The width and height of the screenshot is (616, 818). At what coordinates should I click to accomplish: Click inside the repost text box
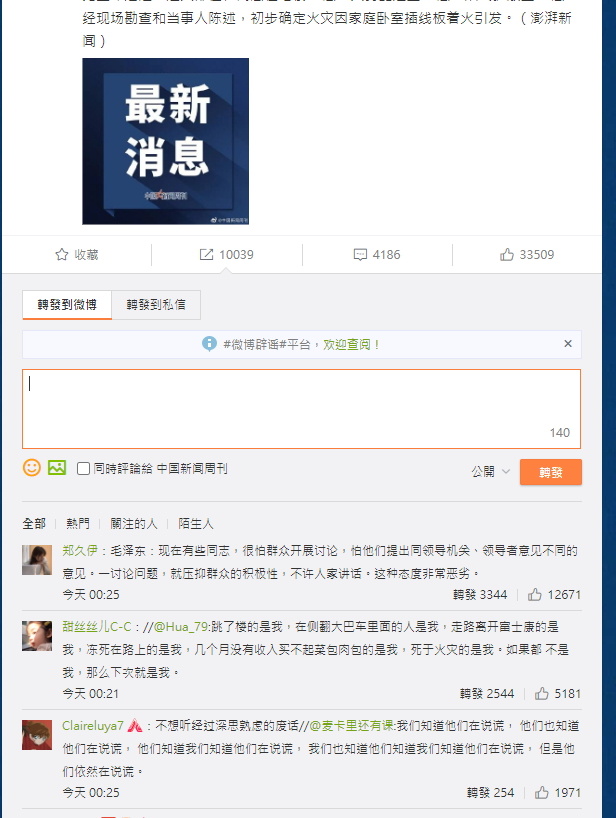pyautogui.click(x=301, y=409)
